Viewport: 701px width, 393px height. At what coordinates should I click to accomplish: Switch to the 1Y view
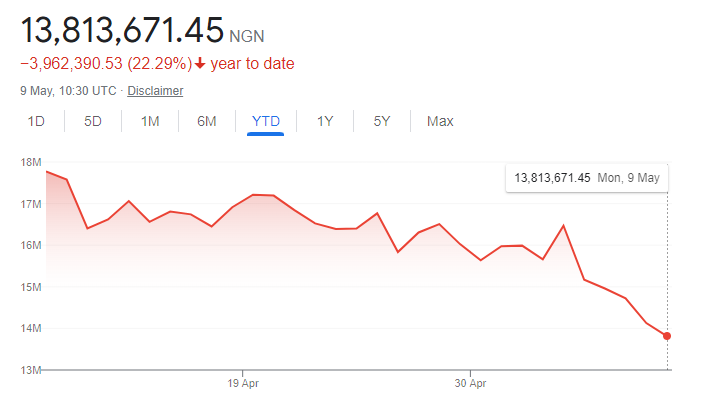(x=325, y=121)
